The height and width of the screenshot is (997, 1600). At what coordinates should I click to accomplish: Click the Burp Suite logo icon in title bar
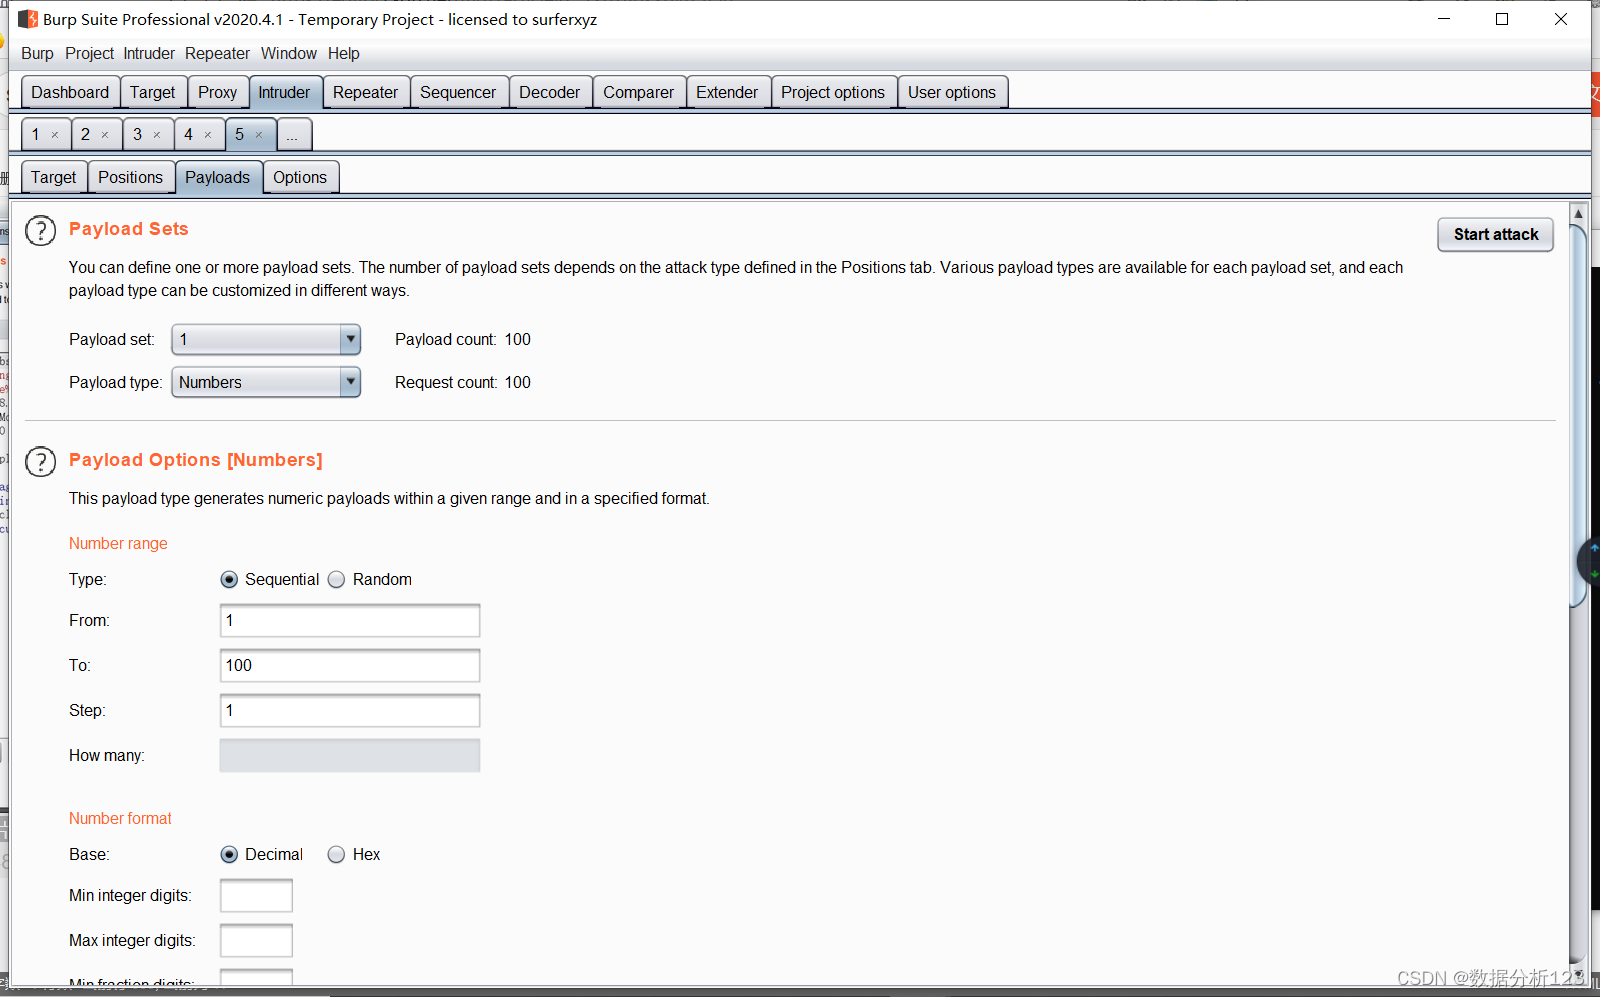(28, 19)
